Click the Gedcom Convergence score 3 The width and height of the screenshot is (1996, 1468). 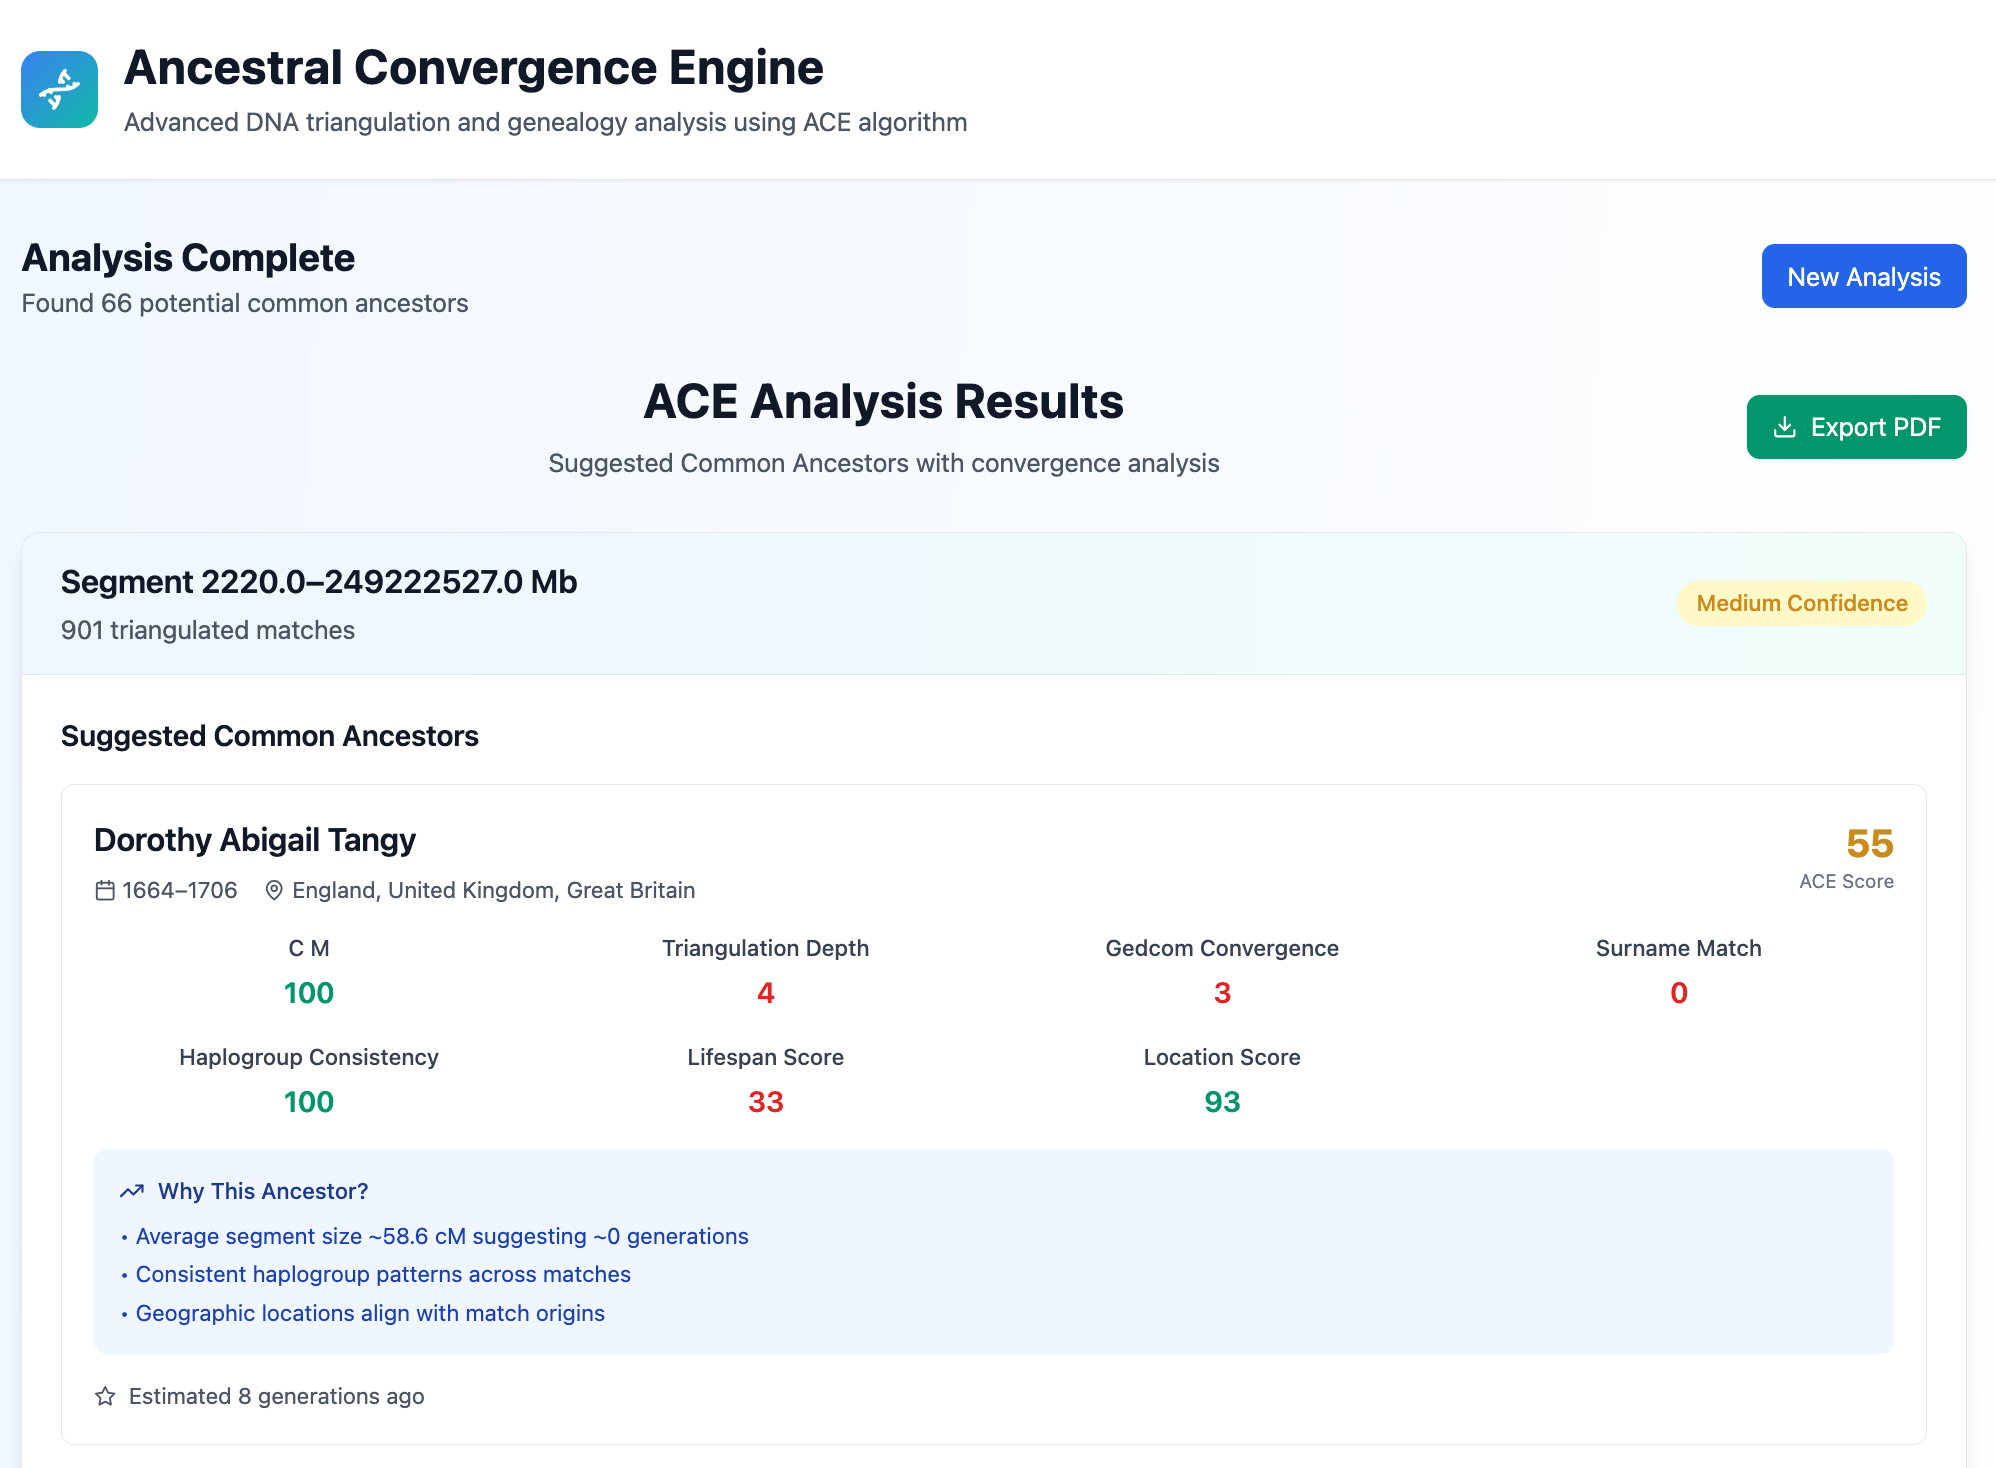1221,993
